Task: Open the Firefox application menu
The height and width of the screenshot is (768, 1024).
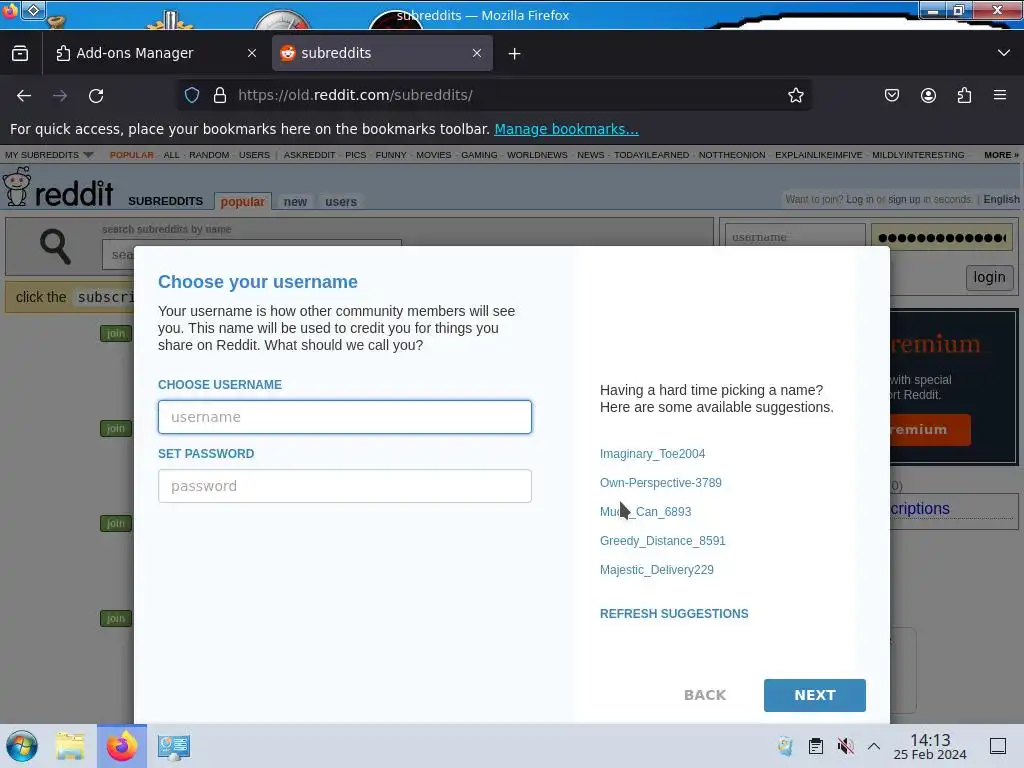Action: coord(1000,95)
